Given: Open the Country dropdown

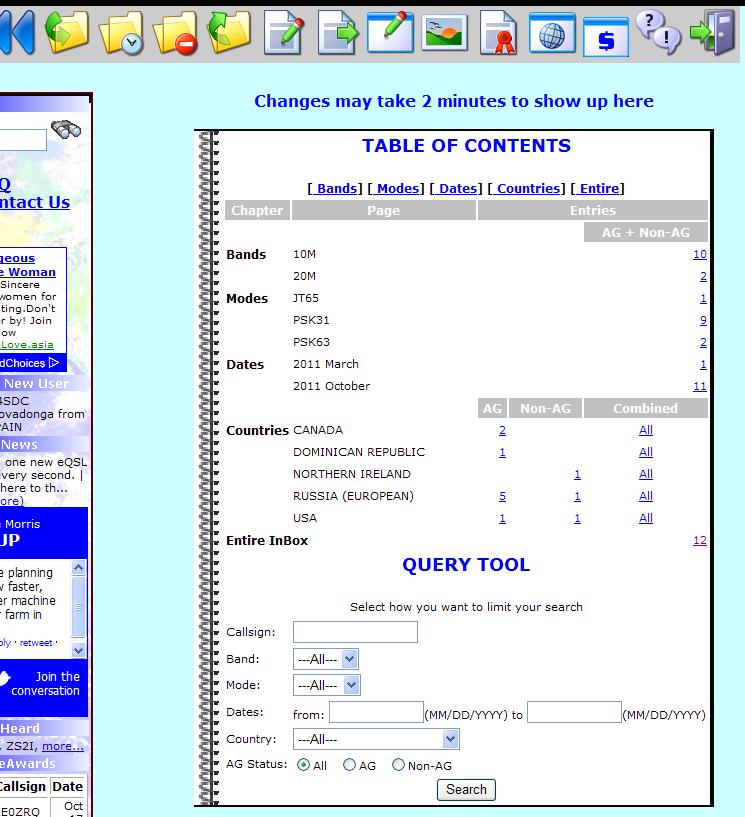Looking at the screenshot, I should [376, 739].
